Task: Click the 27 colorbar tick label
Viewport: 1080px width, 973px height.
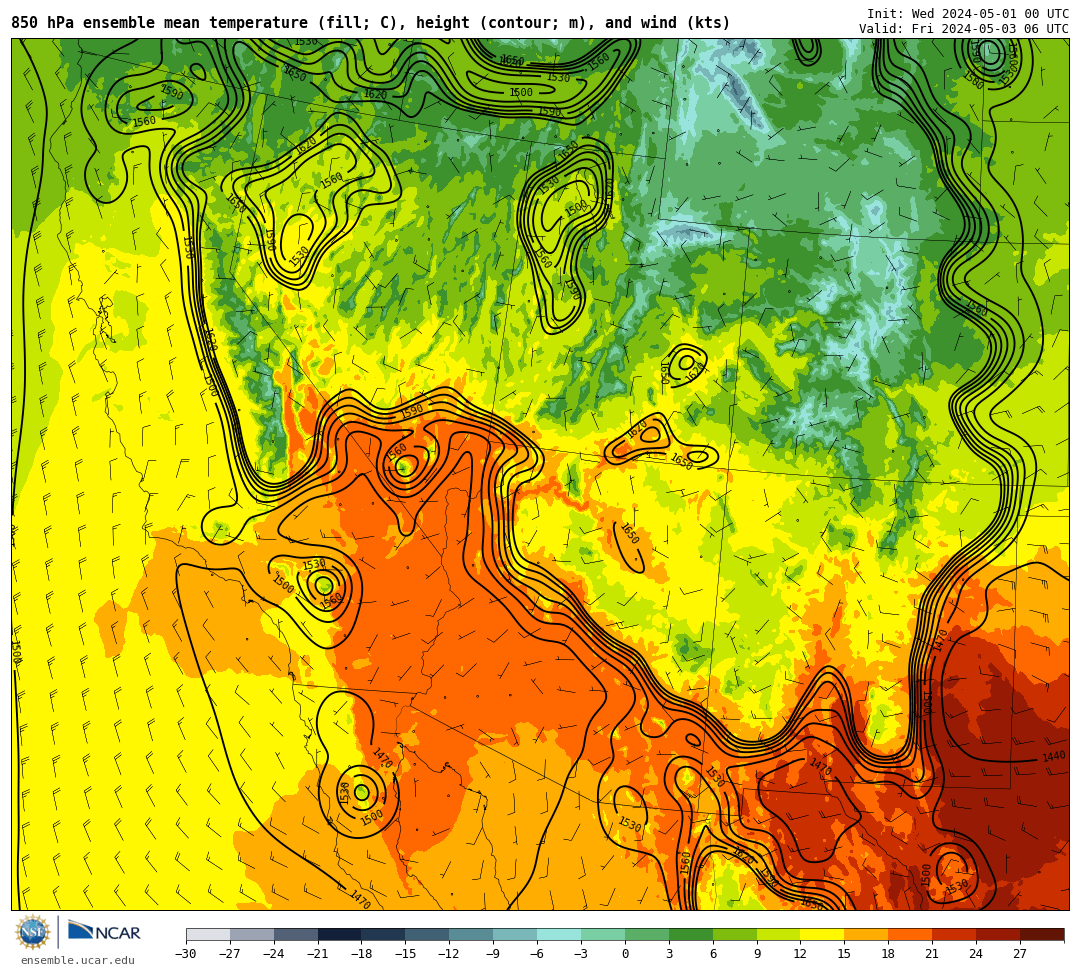Action: [1020, 954]
